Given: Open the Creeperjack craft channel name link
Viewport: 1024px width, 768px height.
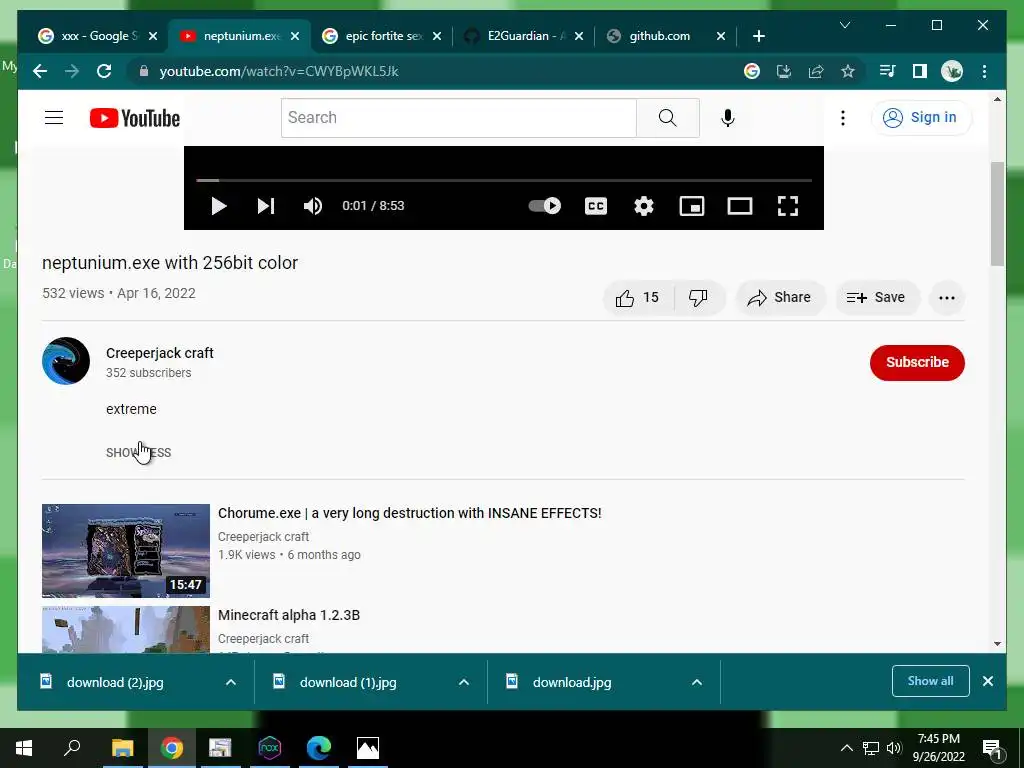Looking at the screenshot, I should 160,353.
